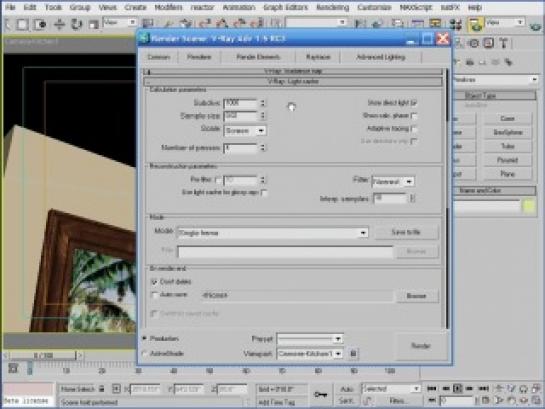Toggle the Don't delete checkbox

click(x=154, y=281)
